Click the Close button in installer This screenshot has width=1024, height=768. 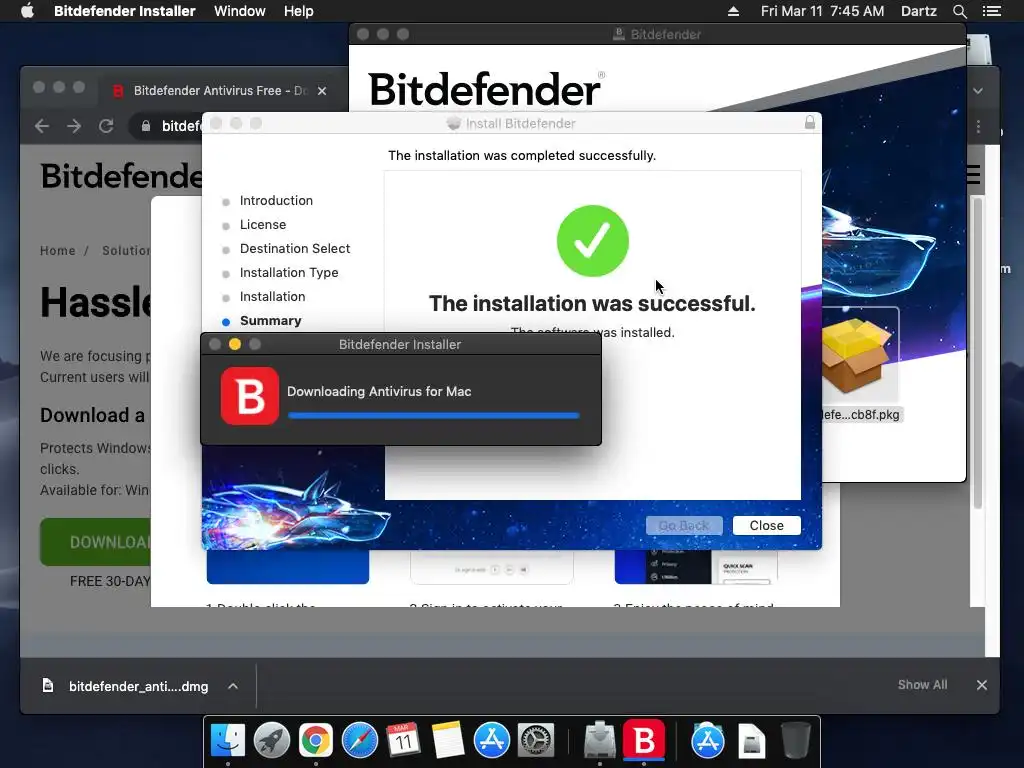(767, 526)
